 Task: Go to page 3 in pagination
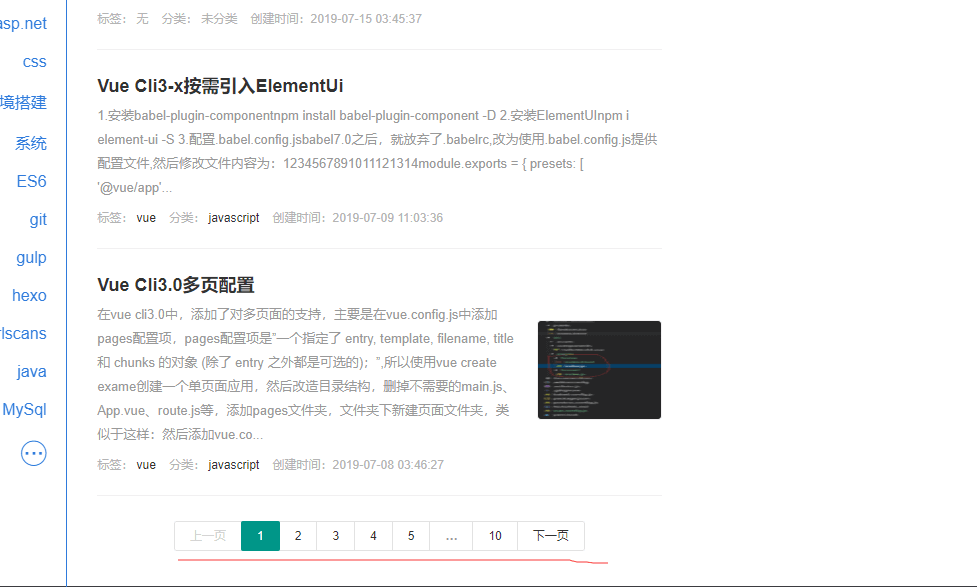tap(335, 536)
